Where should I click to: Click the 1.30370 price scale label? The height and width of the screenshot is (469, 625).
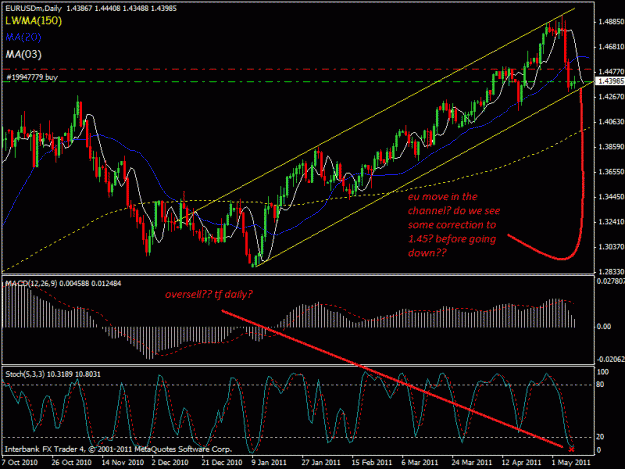click(611, 247)
